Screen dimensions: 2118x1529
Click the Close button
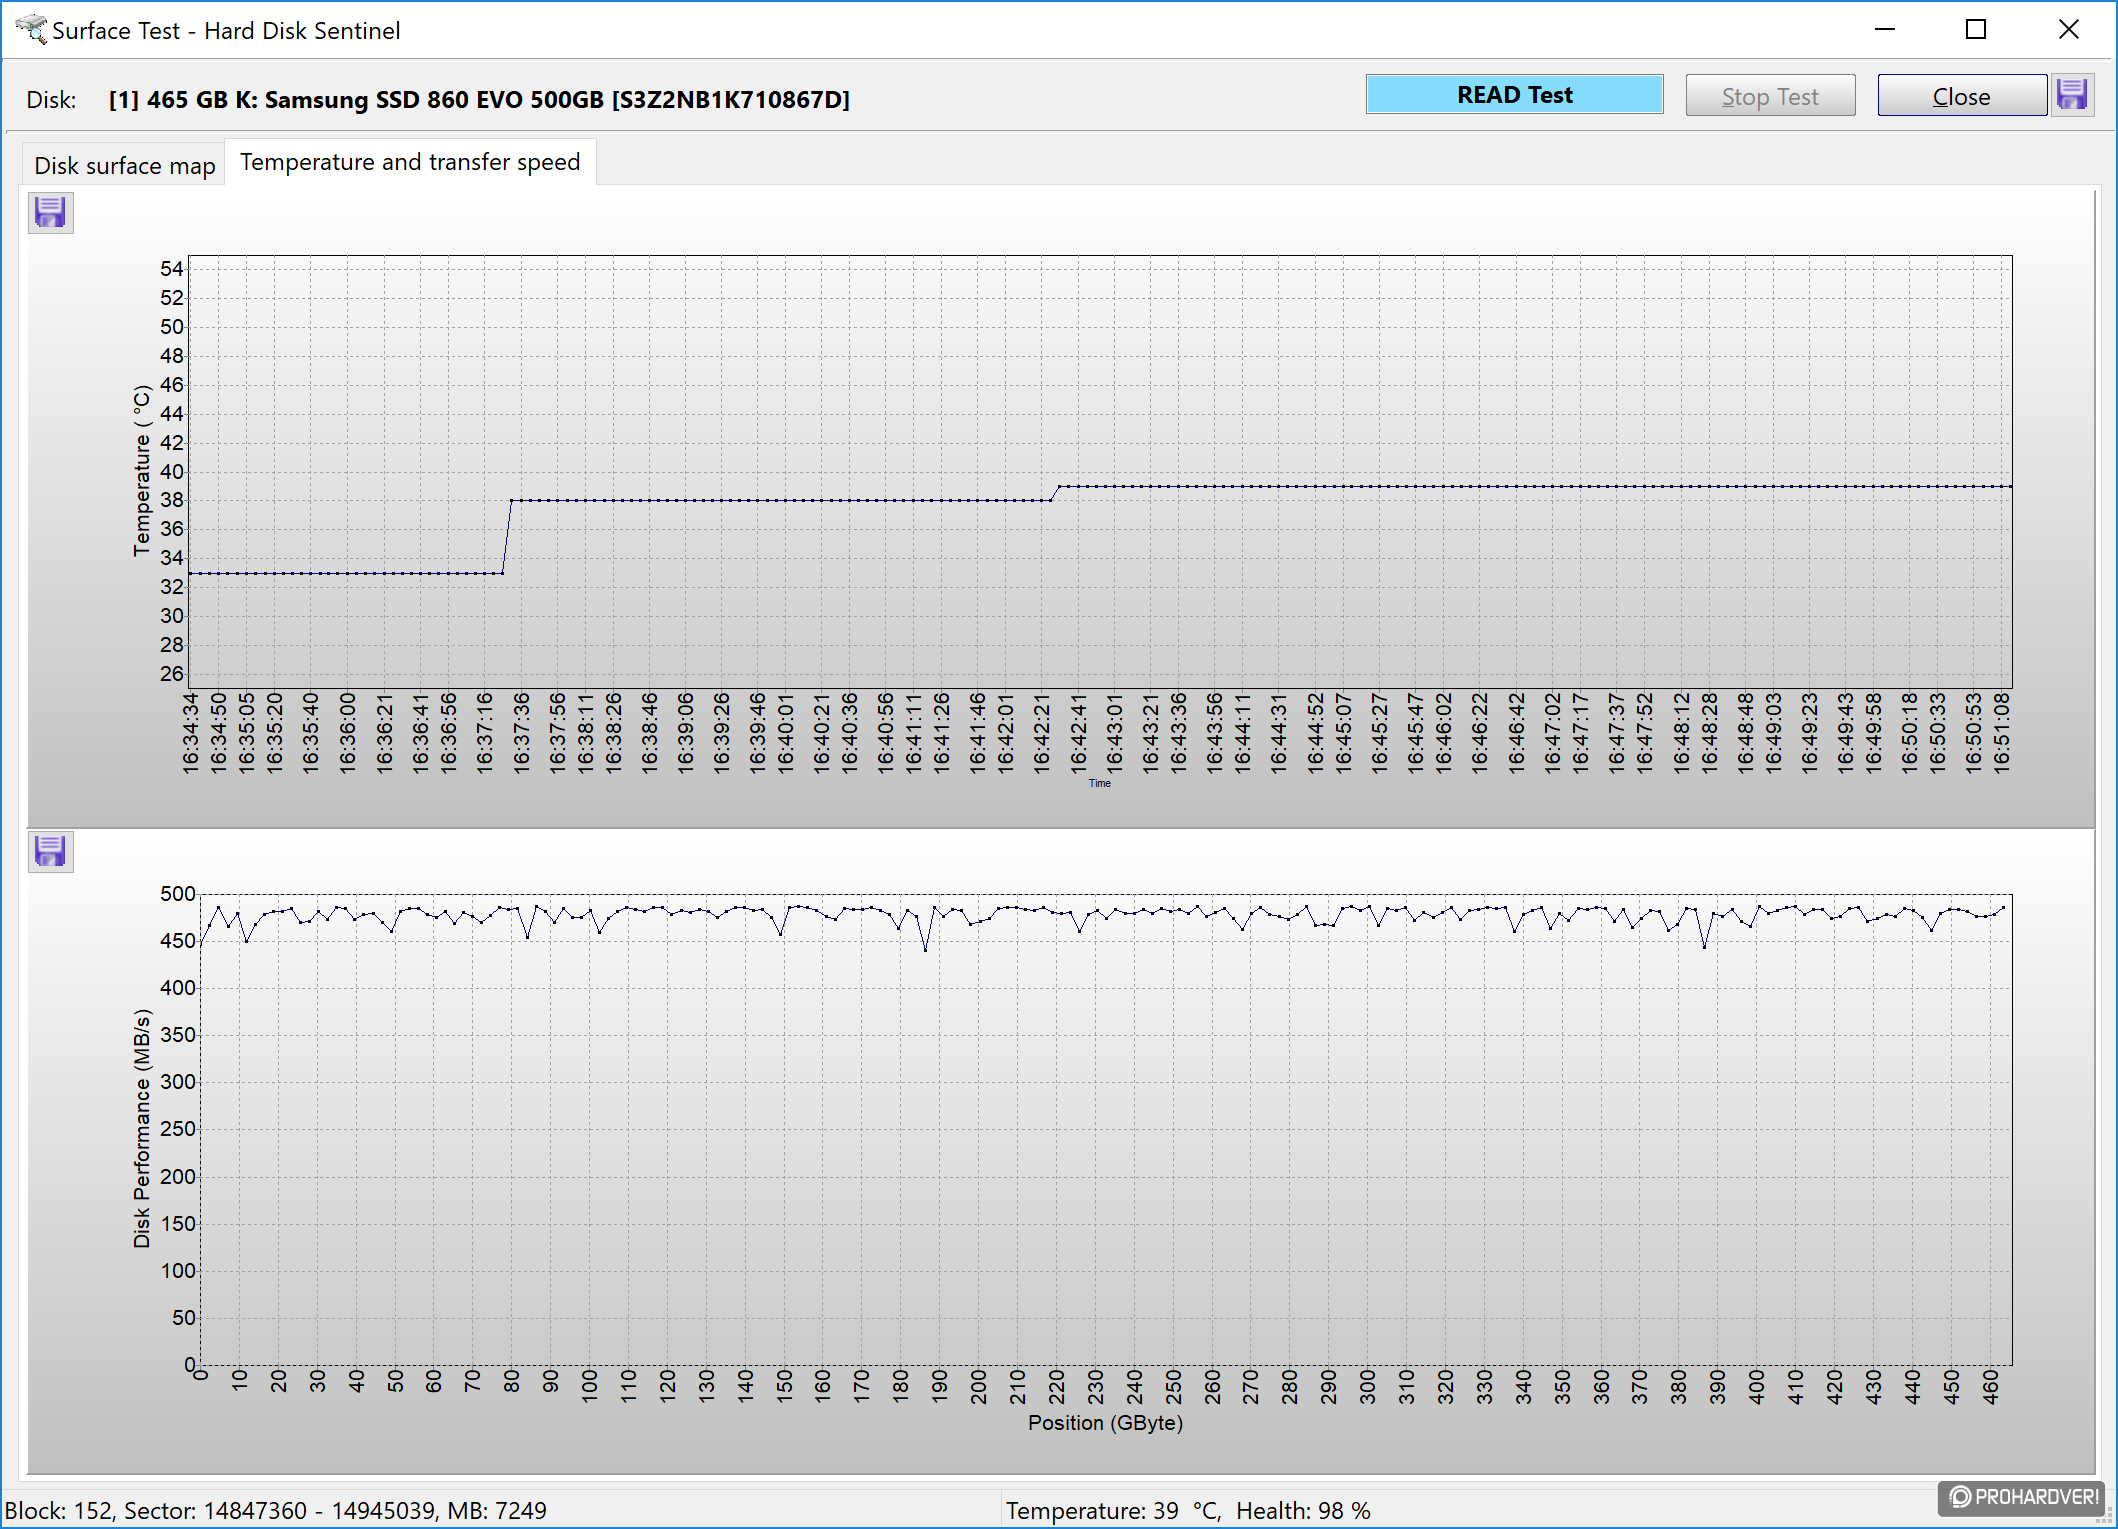pyautogui.click(x=1961, y=96)
